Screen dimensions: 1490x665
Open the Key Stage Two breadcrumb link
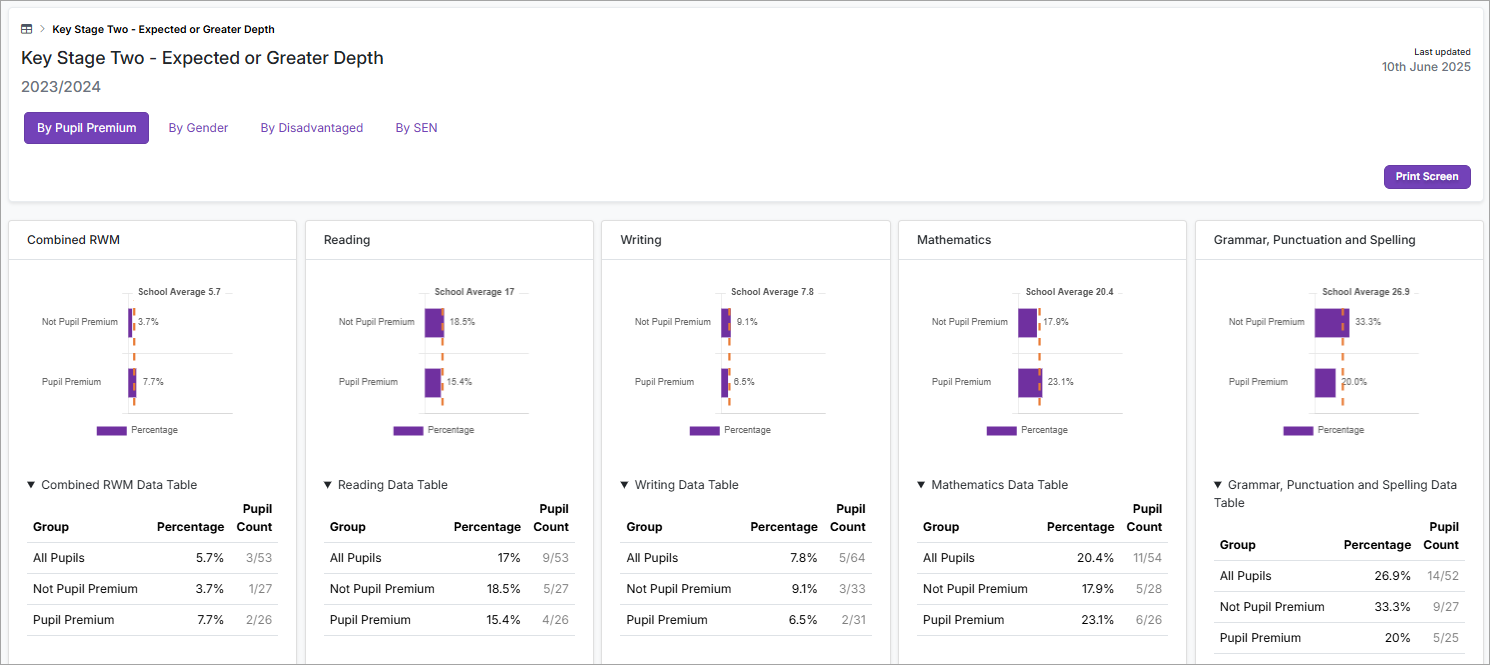(x=163, y=29)
